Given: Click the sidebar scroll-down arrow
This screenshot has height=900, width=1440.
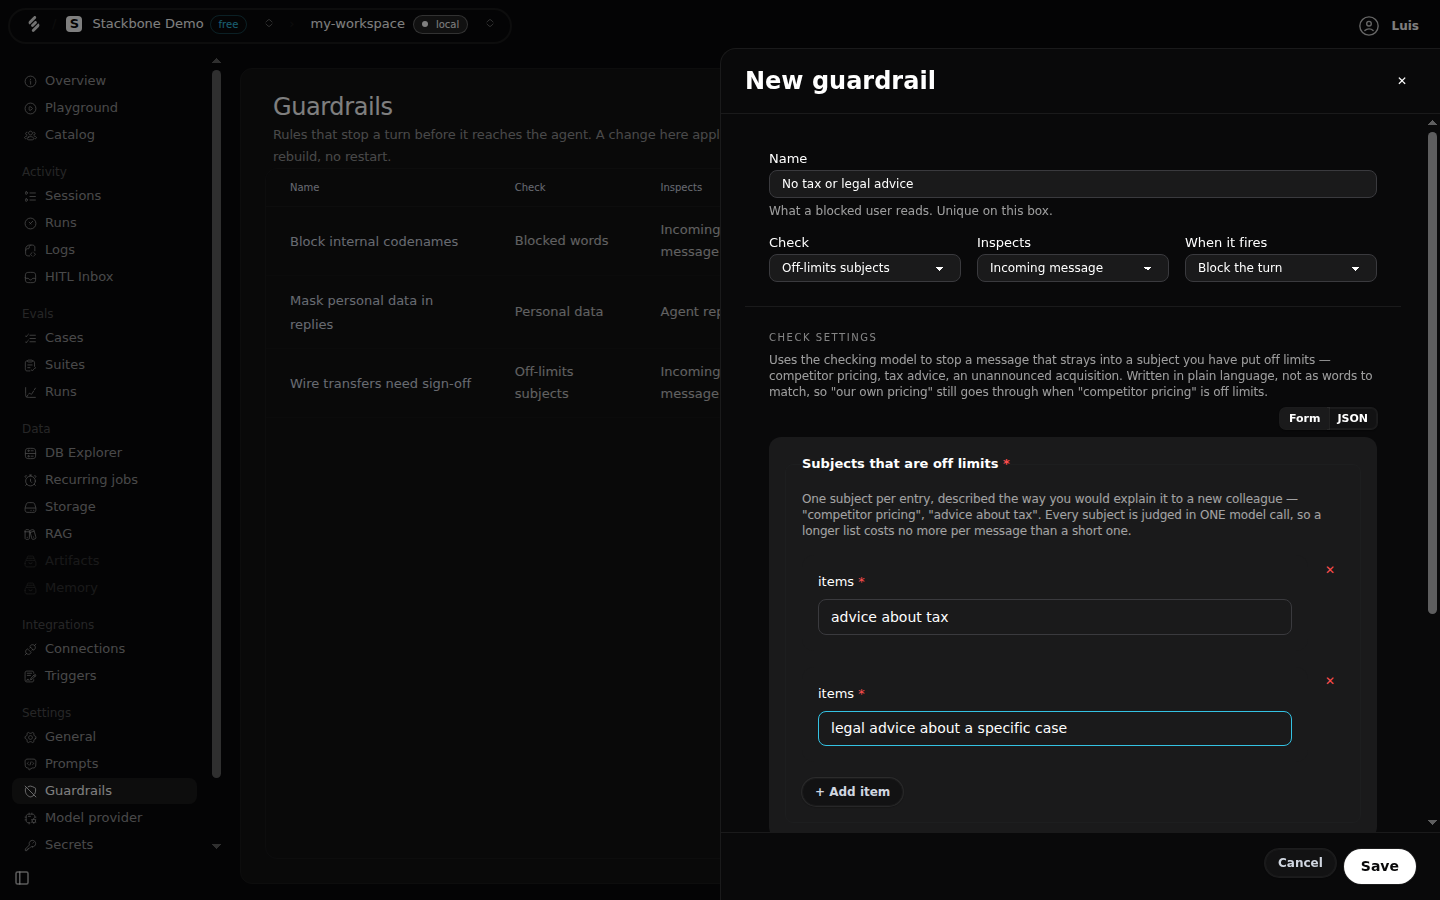Looking at the screenshot, I should (x=216, y=846).
